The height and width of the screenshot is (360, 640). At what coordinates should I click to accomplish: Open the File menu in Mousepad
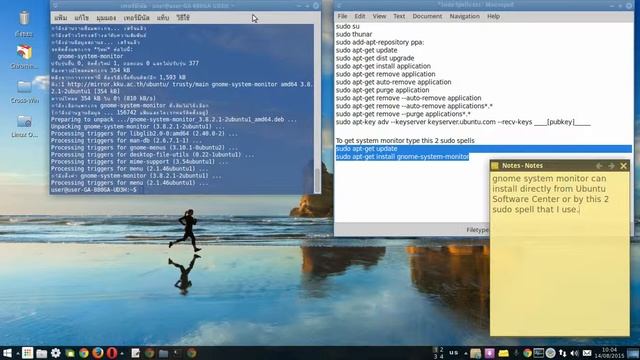click(342, 16)
